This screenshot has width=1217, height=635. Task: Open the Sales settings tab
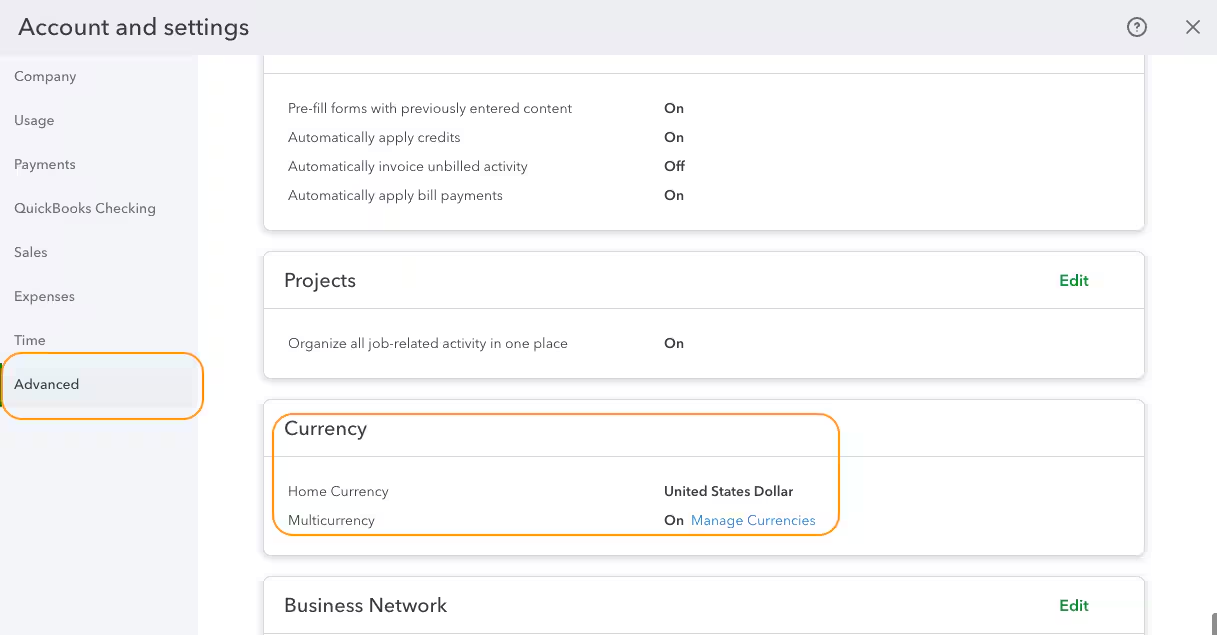[x=31, y=253]
